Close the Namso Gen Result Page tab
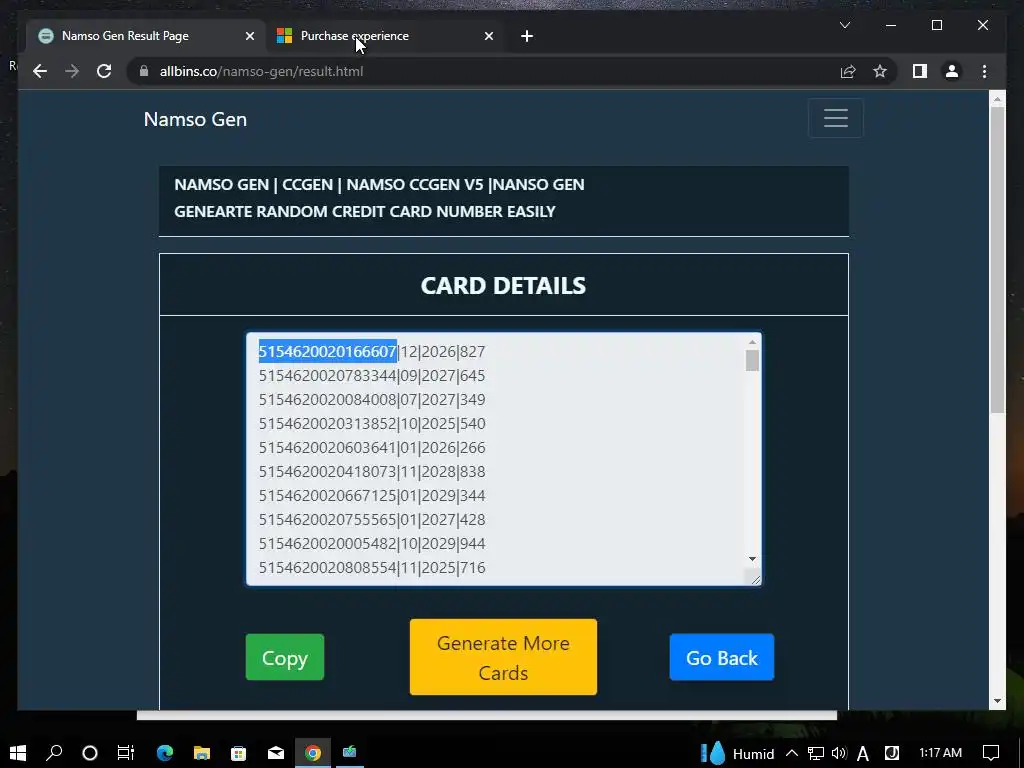Screen dimensions: 1024x768 pyautogui.click(x=249, y=36)
